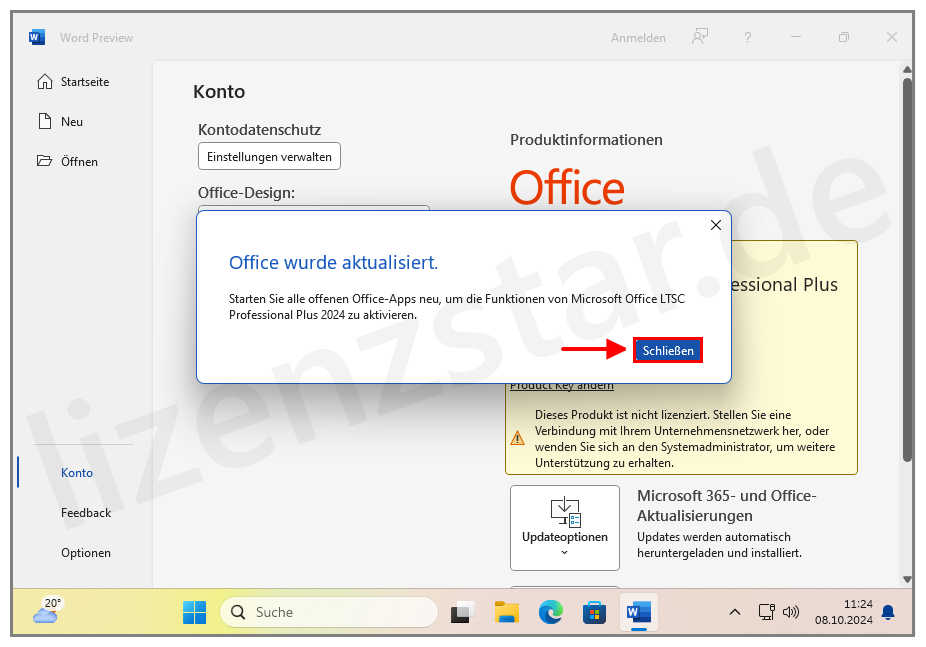Viewport: 926px width, 647px height.
Task: Click Anmelden in the title bar
Action: point(638,38)
